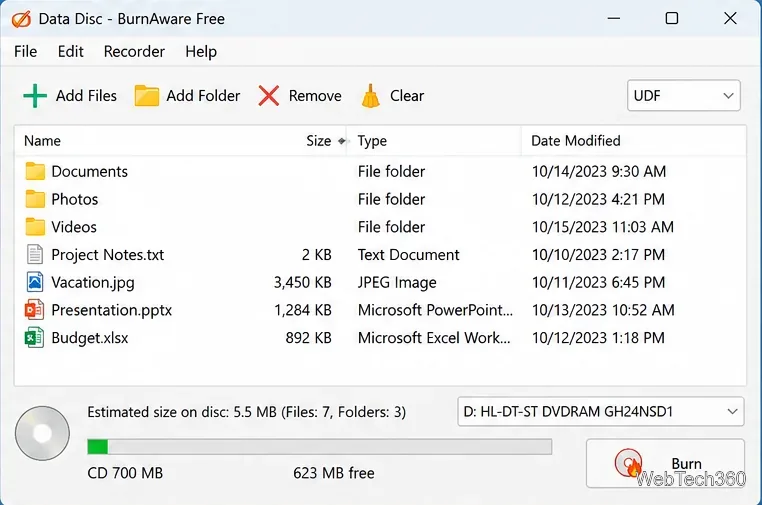762x505 pixels.
Task: Expand the D: HL-DT-ST DVDRAM drive dropdown
Action: click(601, 412)
